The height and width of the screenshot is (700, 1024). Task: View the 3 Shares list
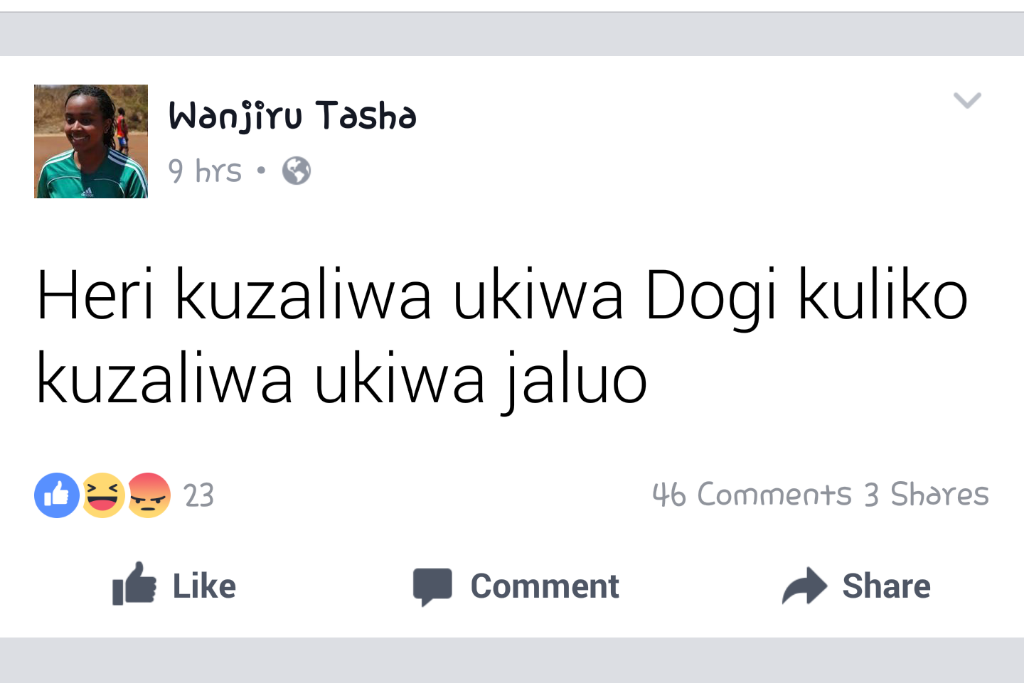pyautogui.click(x=926, y=494)
